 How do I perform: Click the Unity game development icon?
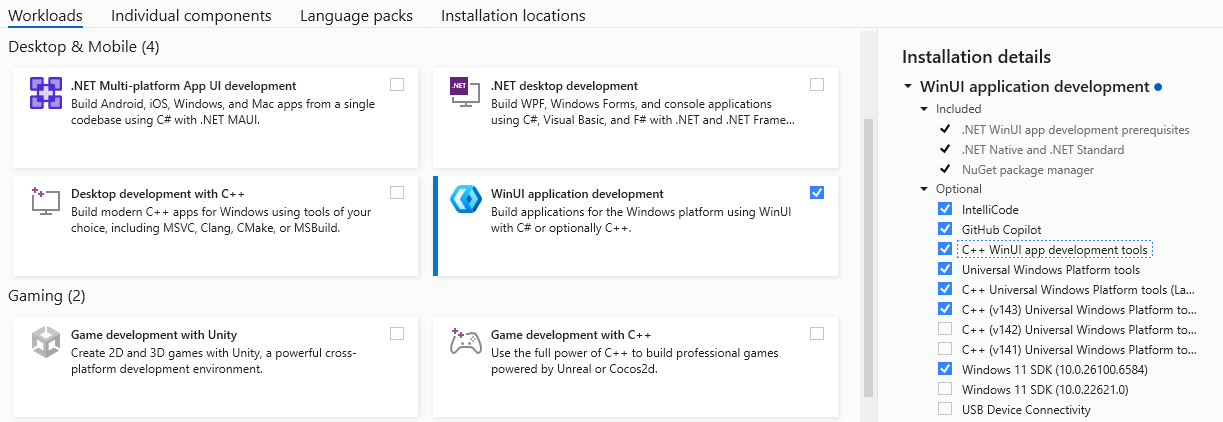pyautogui.click(x=46, y=342)
